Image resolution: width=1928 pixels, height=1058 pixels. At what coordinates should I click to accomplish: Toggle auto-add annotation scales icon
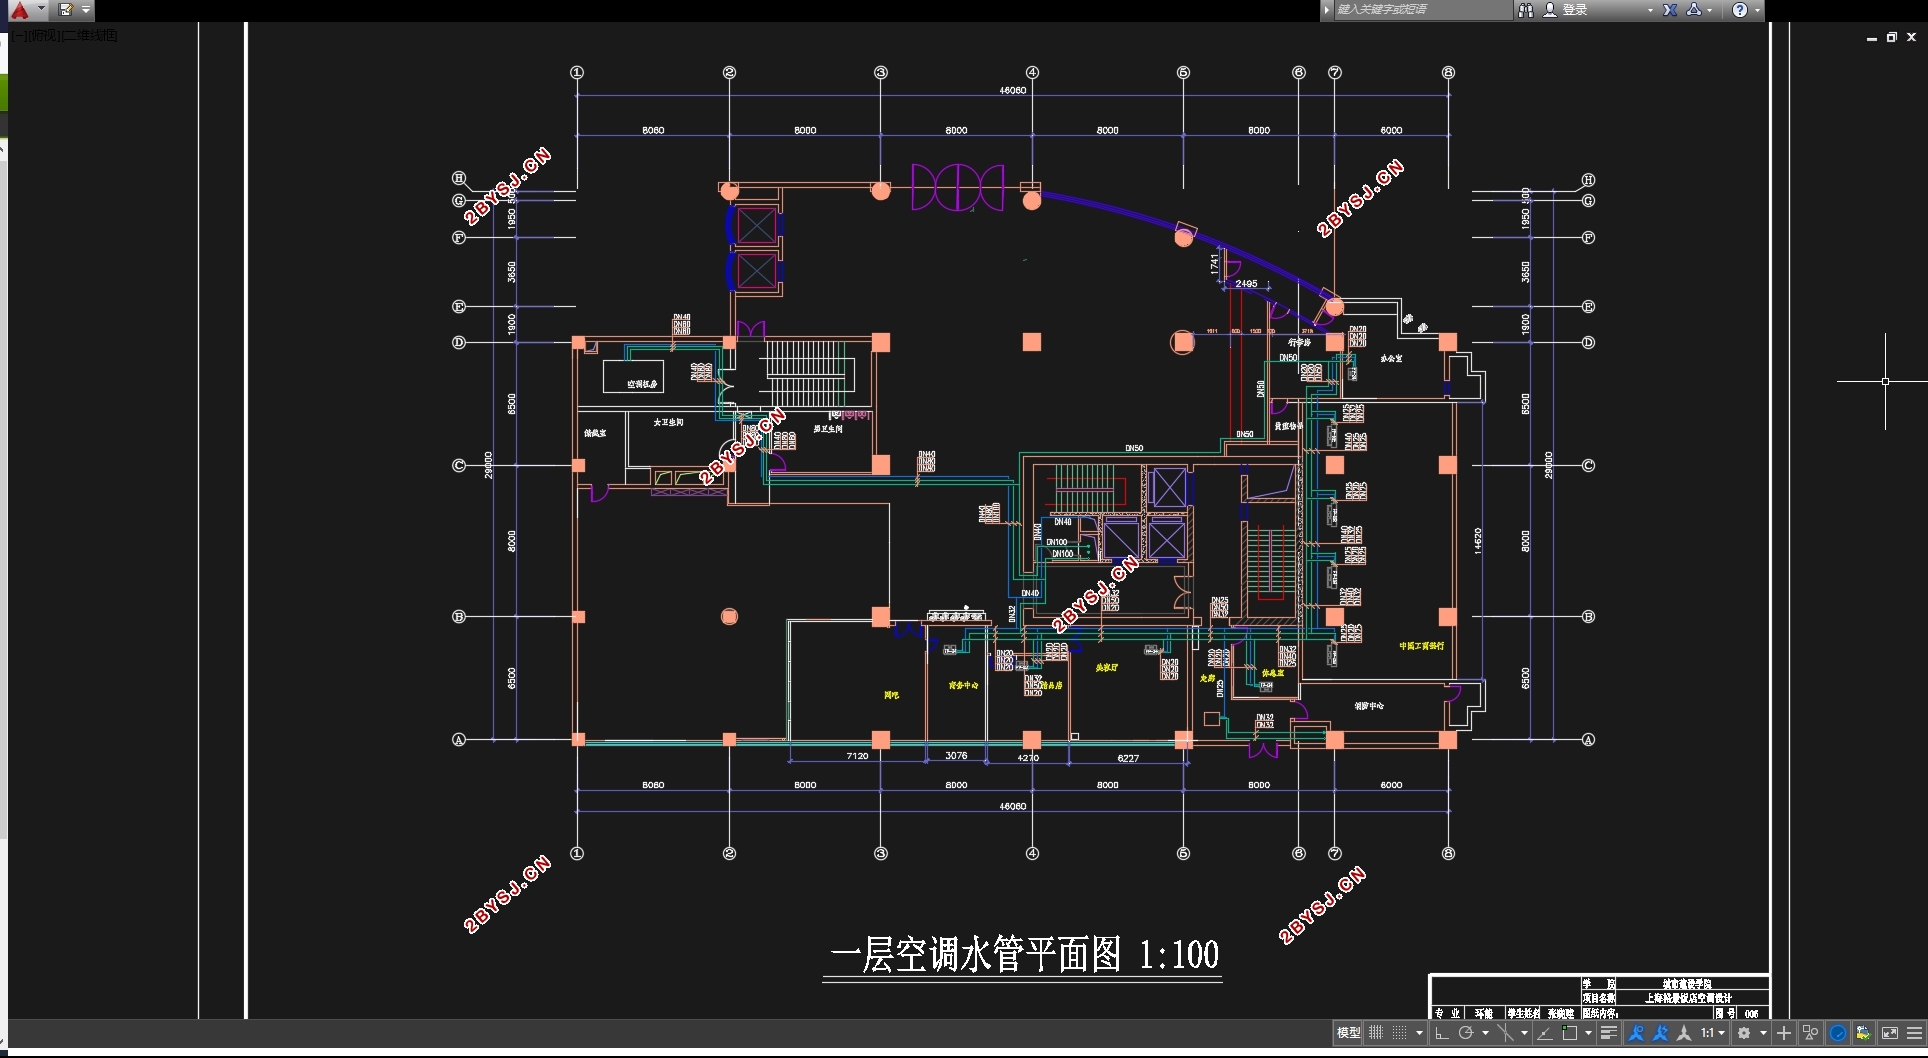pyautogui.click(x=1660, y=1033)
